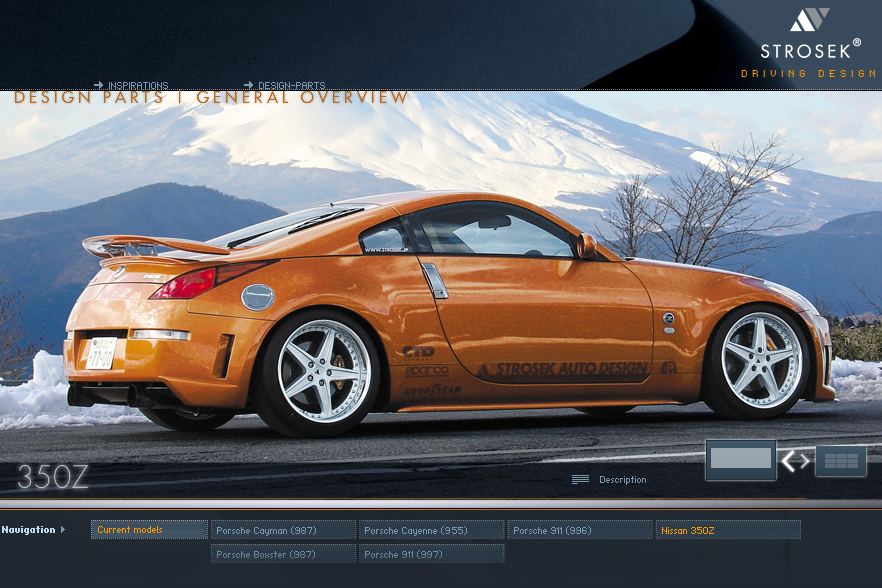Show the 350Z Description text

[x=609, y=479]
